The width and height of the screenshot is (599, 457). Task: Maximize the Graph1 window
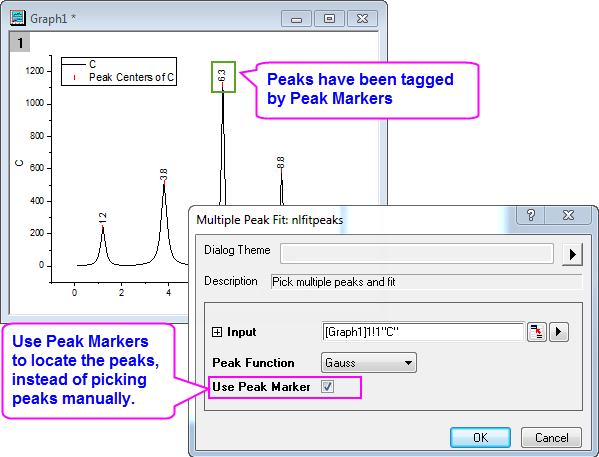(x=329, y=19)
